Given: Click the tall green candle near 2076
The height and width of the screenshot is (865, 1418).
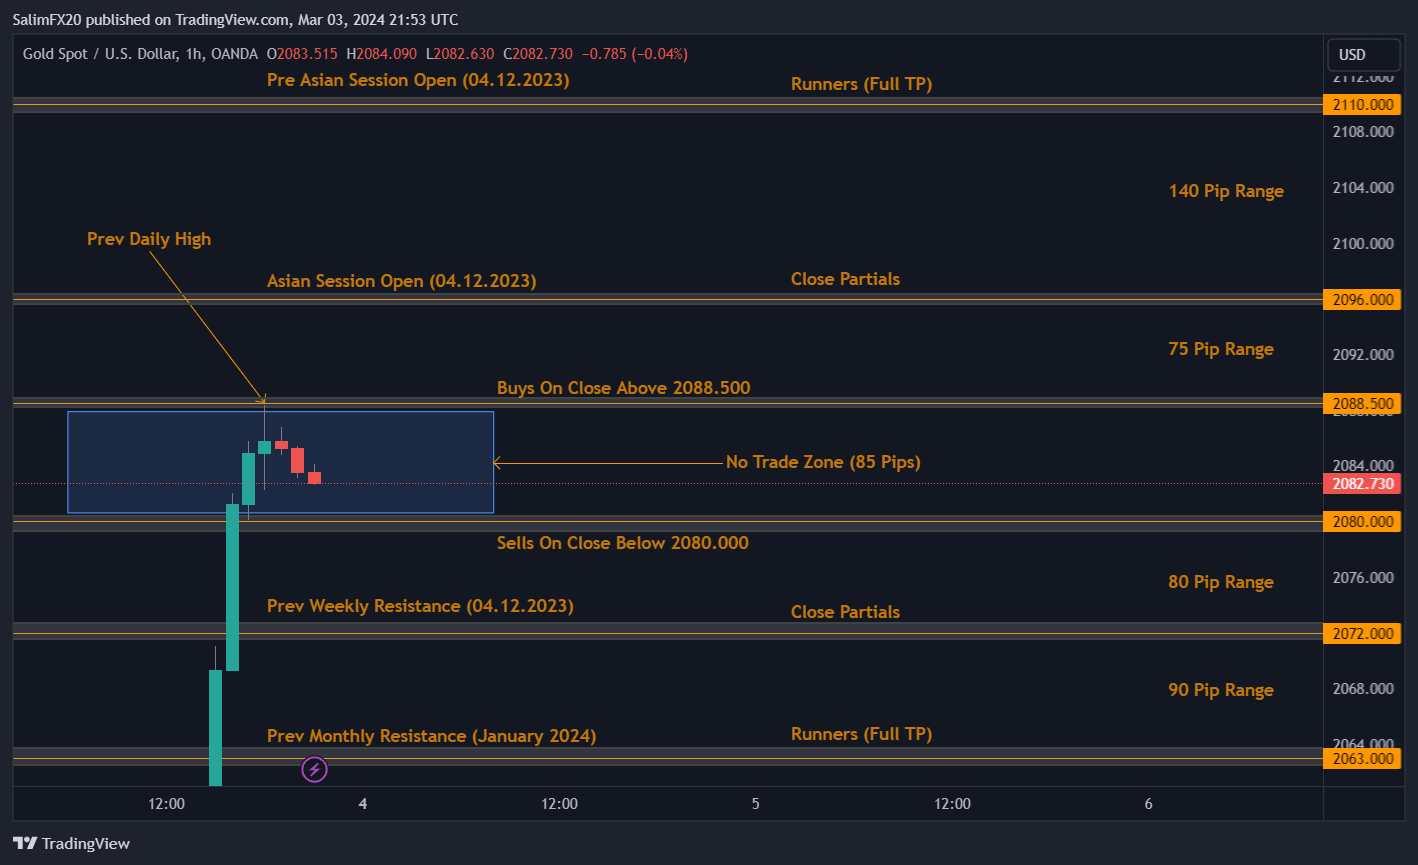Looking at the screenshot, I should 232,587.
